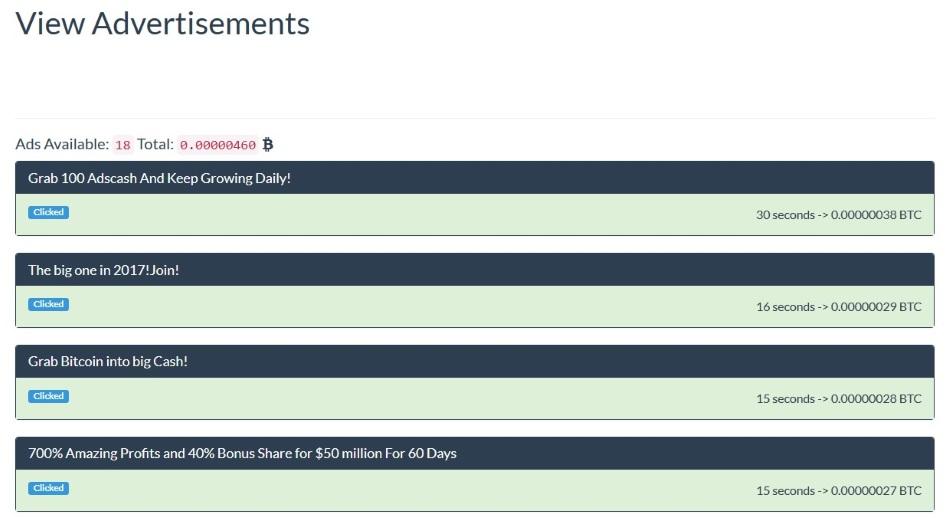Click the Clicked badge under 700% Profits ad

(x=48, y=488)
